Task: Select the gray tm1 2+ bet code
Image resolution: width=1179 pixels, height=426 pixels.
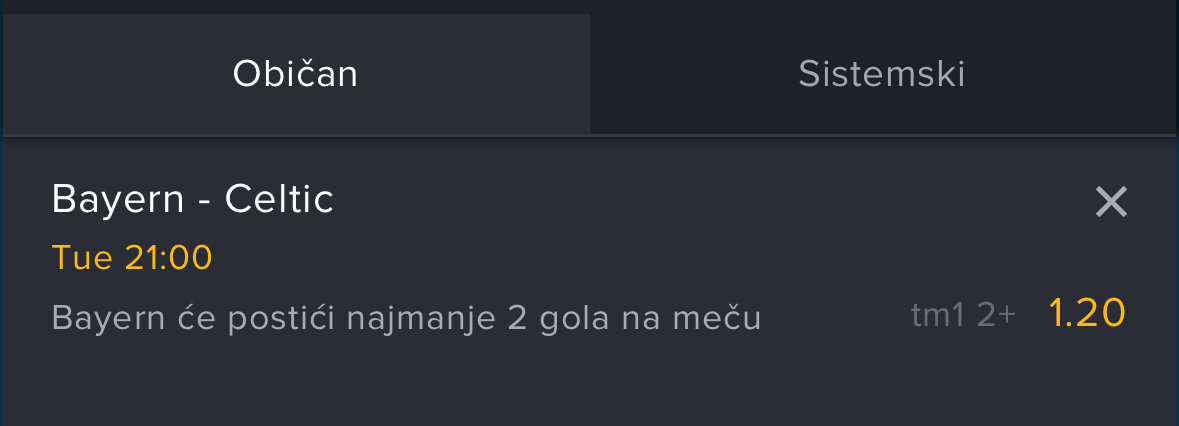Action: tap(963, 315)
